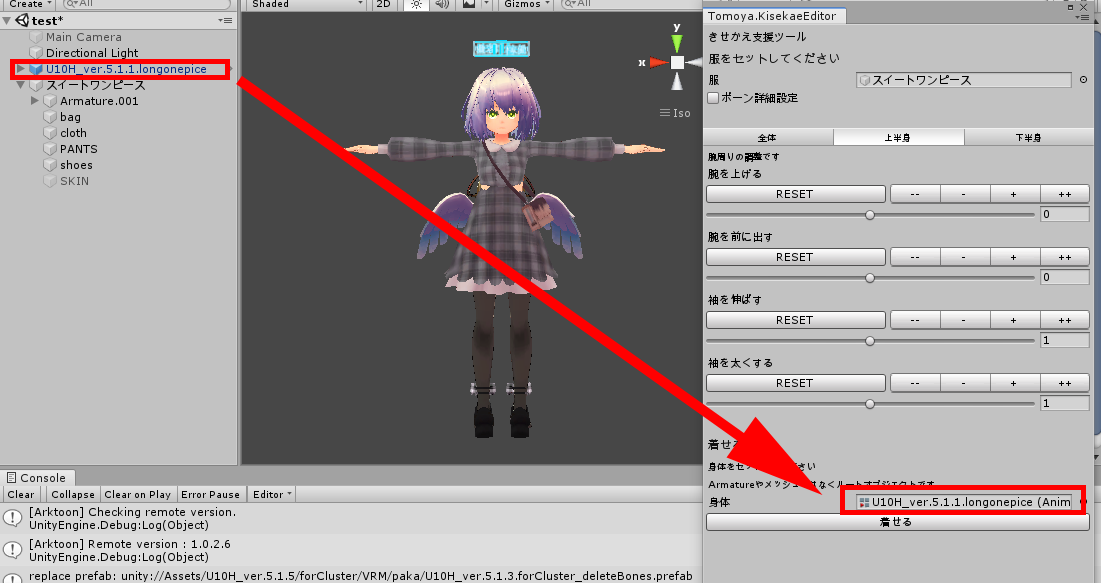Click 袖を伸ばす slider handle
Screen dimensions: 1101x583
(870, 341)
